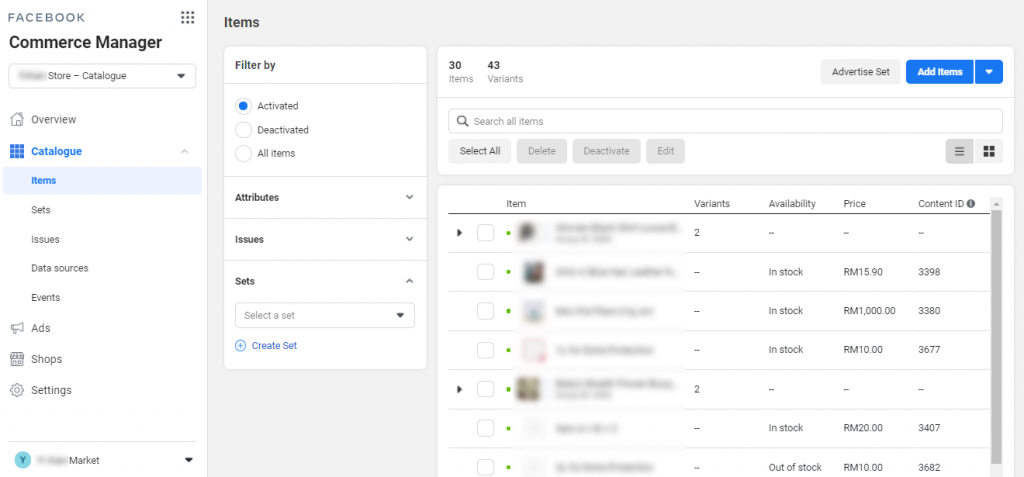Click the Deactivate button

click(x=607, y=151)
